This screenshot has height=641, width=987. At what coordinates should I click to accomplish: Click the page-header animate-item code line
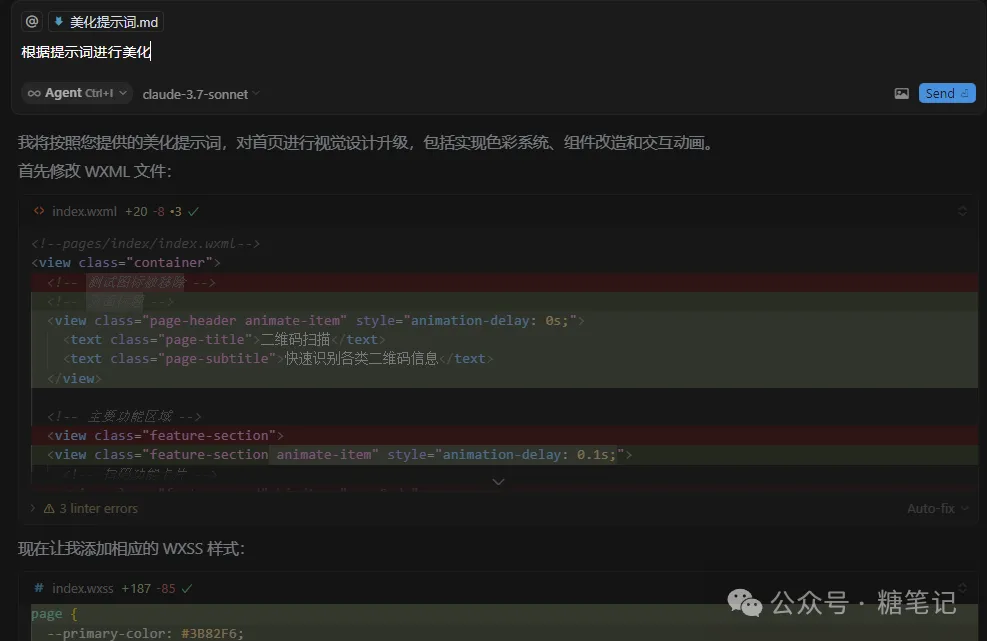(x=315, y=320)
